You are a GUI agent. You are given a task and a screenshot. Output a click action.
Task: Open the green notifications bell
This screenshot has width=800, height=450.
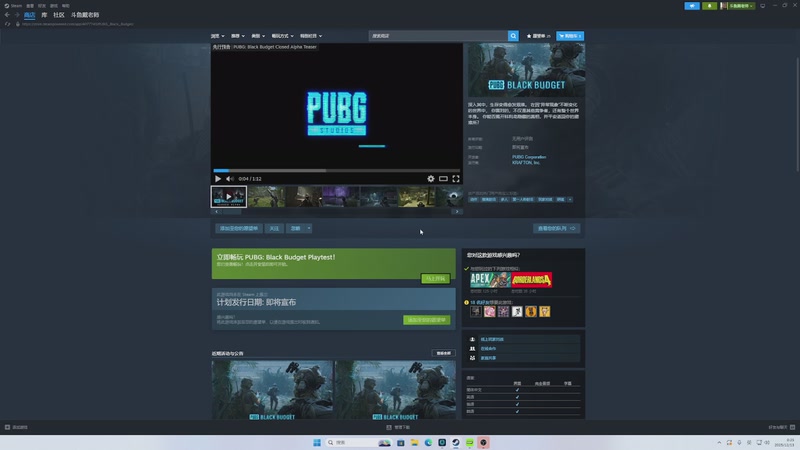pyautogui.click(x=709, y=6)
